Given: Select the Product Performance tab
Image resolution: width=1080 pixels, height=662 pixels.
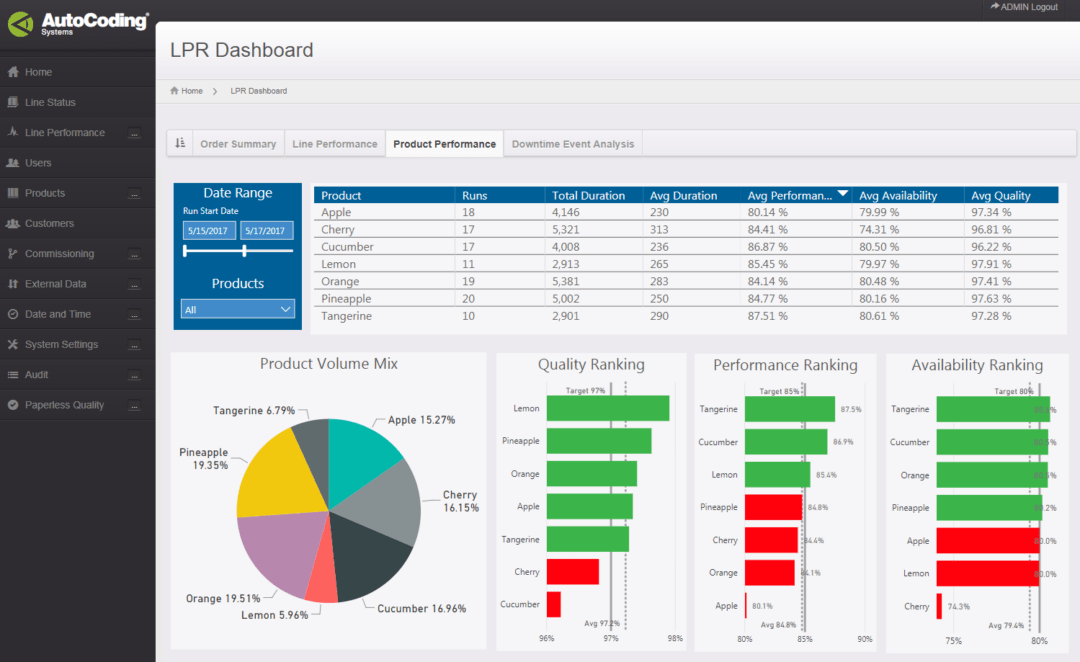Looking at the screenshot, I should click(x=444, y=144).
